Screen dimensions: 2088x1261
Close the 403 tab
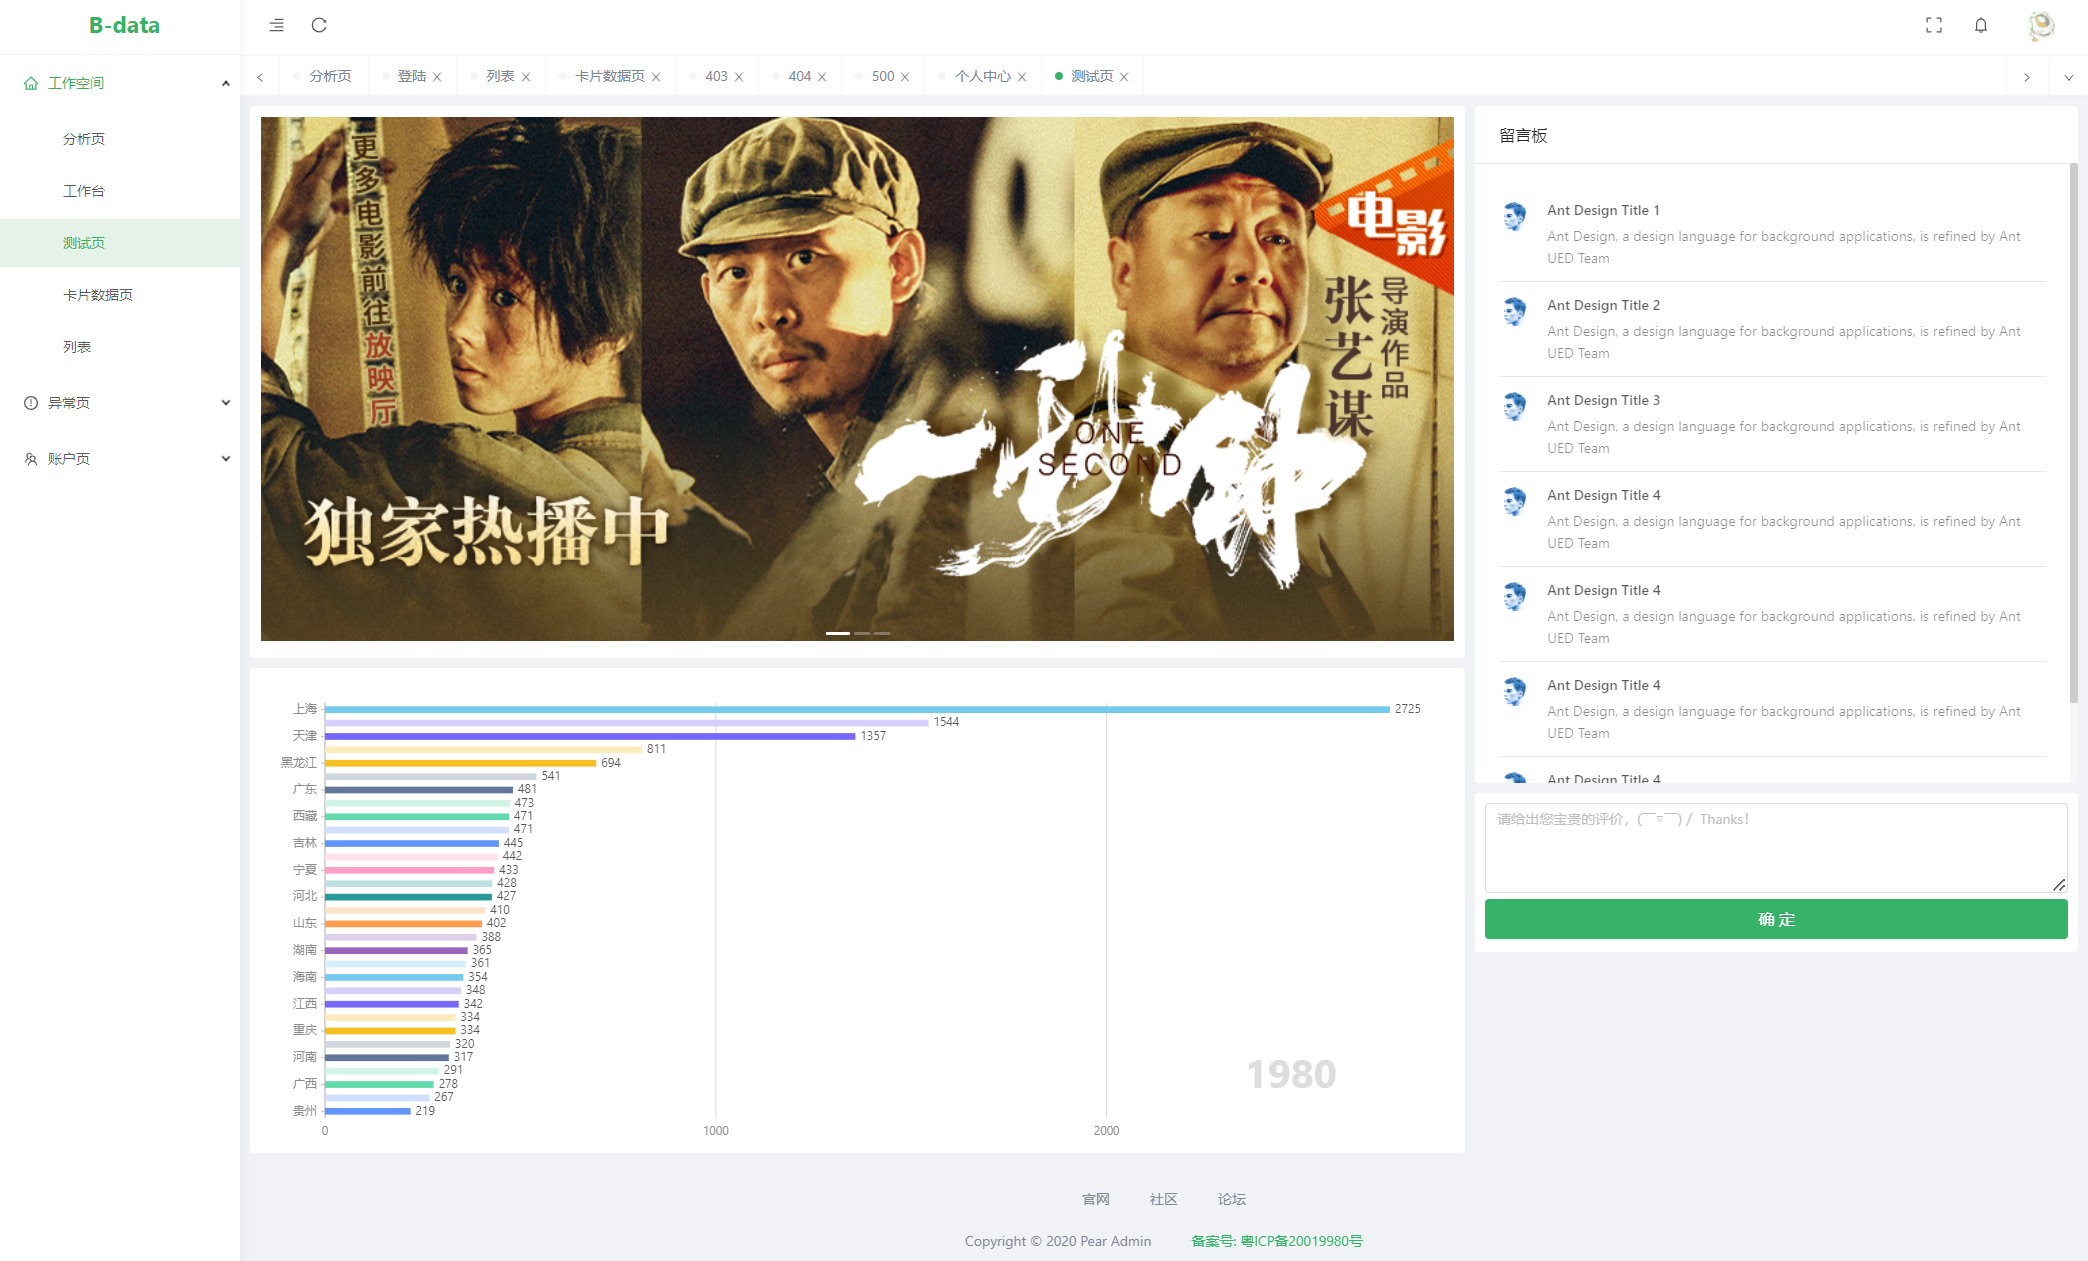click(x=739, y=77)
